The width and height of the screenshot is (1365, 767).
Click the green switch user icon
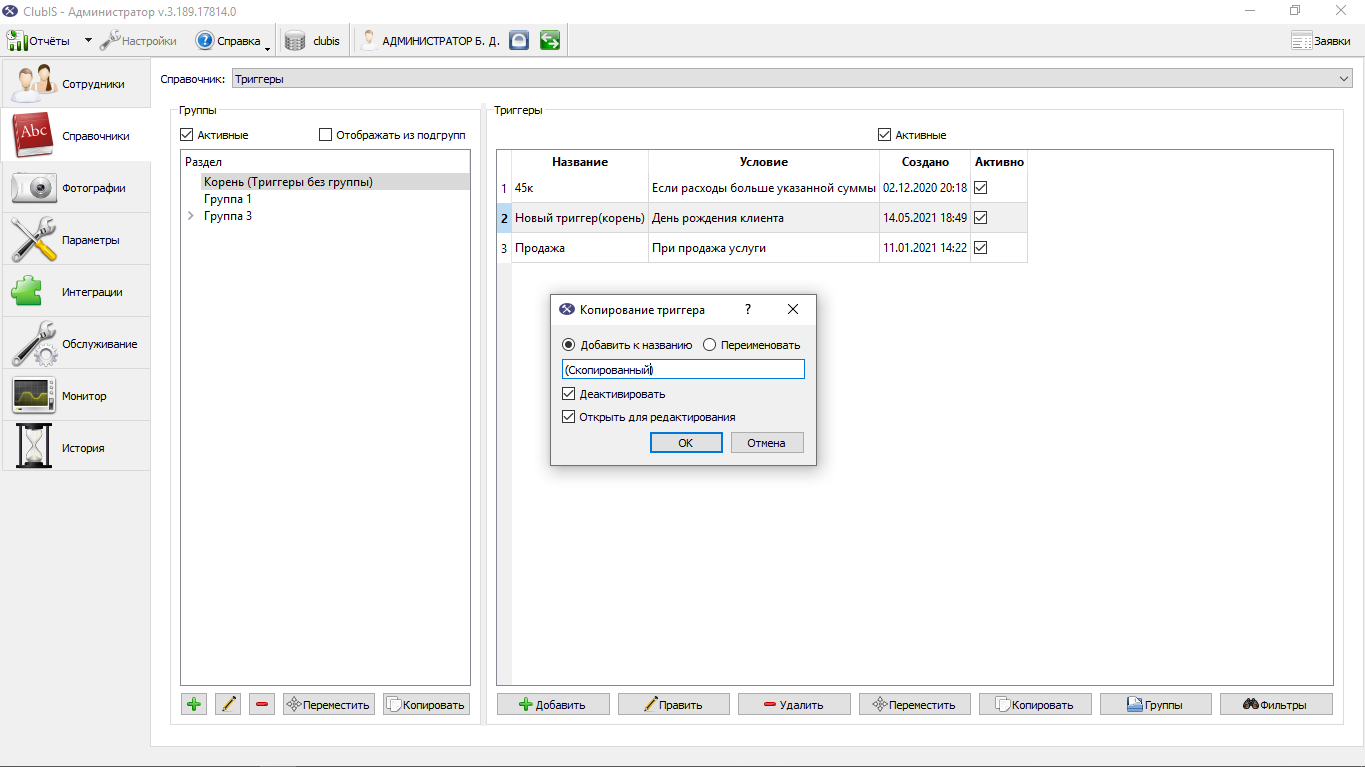(549, 41)
